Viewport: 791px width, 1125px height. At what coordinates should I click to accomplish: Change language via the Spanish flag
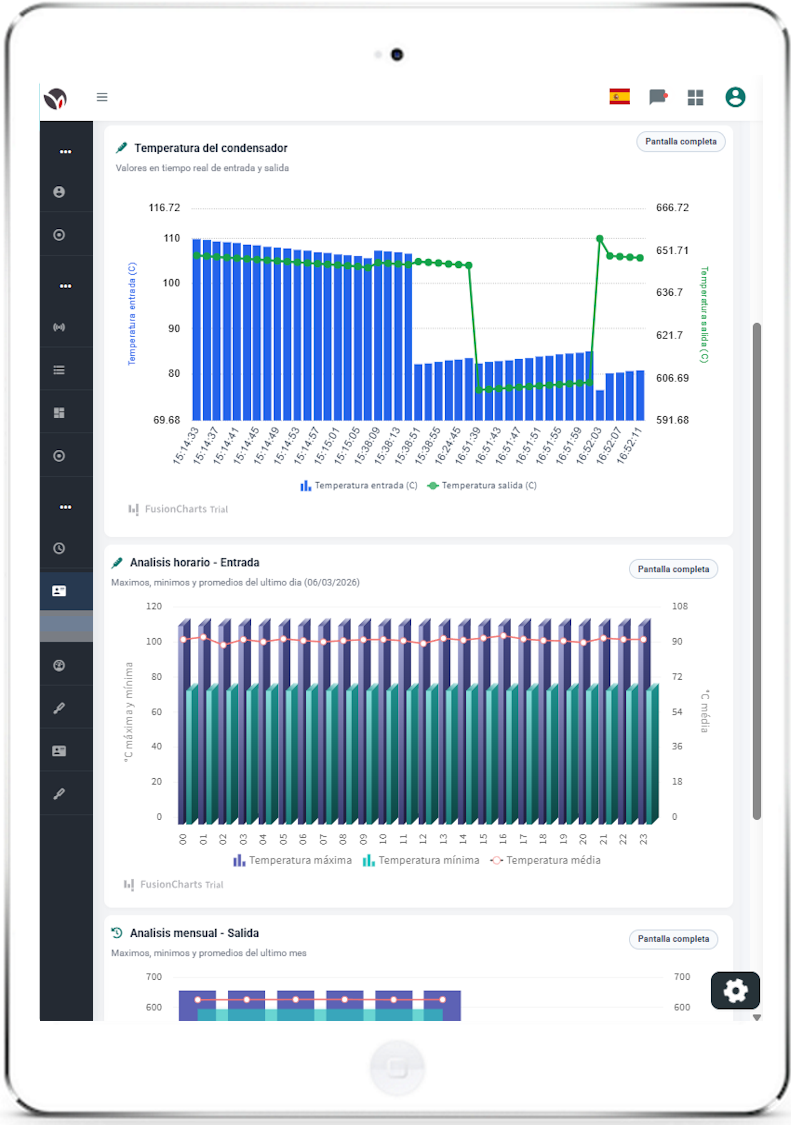click(x=619, y=96)
